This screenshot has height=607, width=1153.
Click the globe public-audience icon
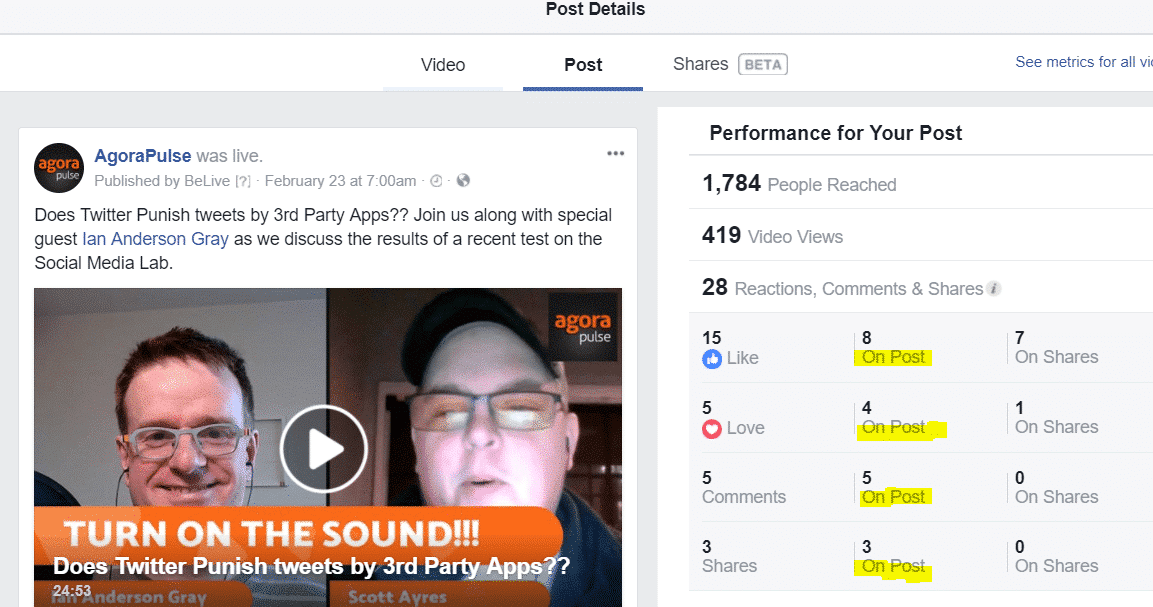[463, 180]
